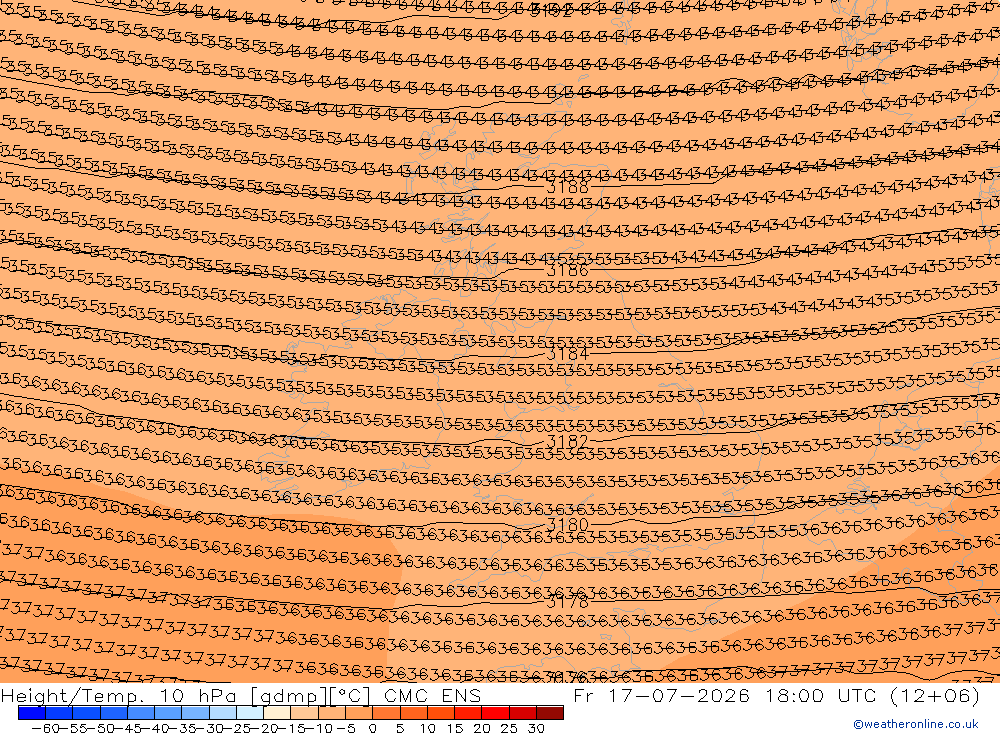1000x733 pixels.
Task: Click the '30' legend scale value
Action: pyautogui.click(x=536, y=728)
